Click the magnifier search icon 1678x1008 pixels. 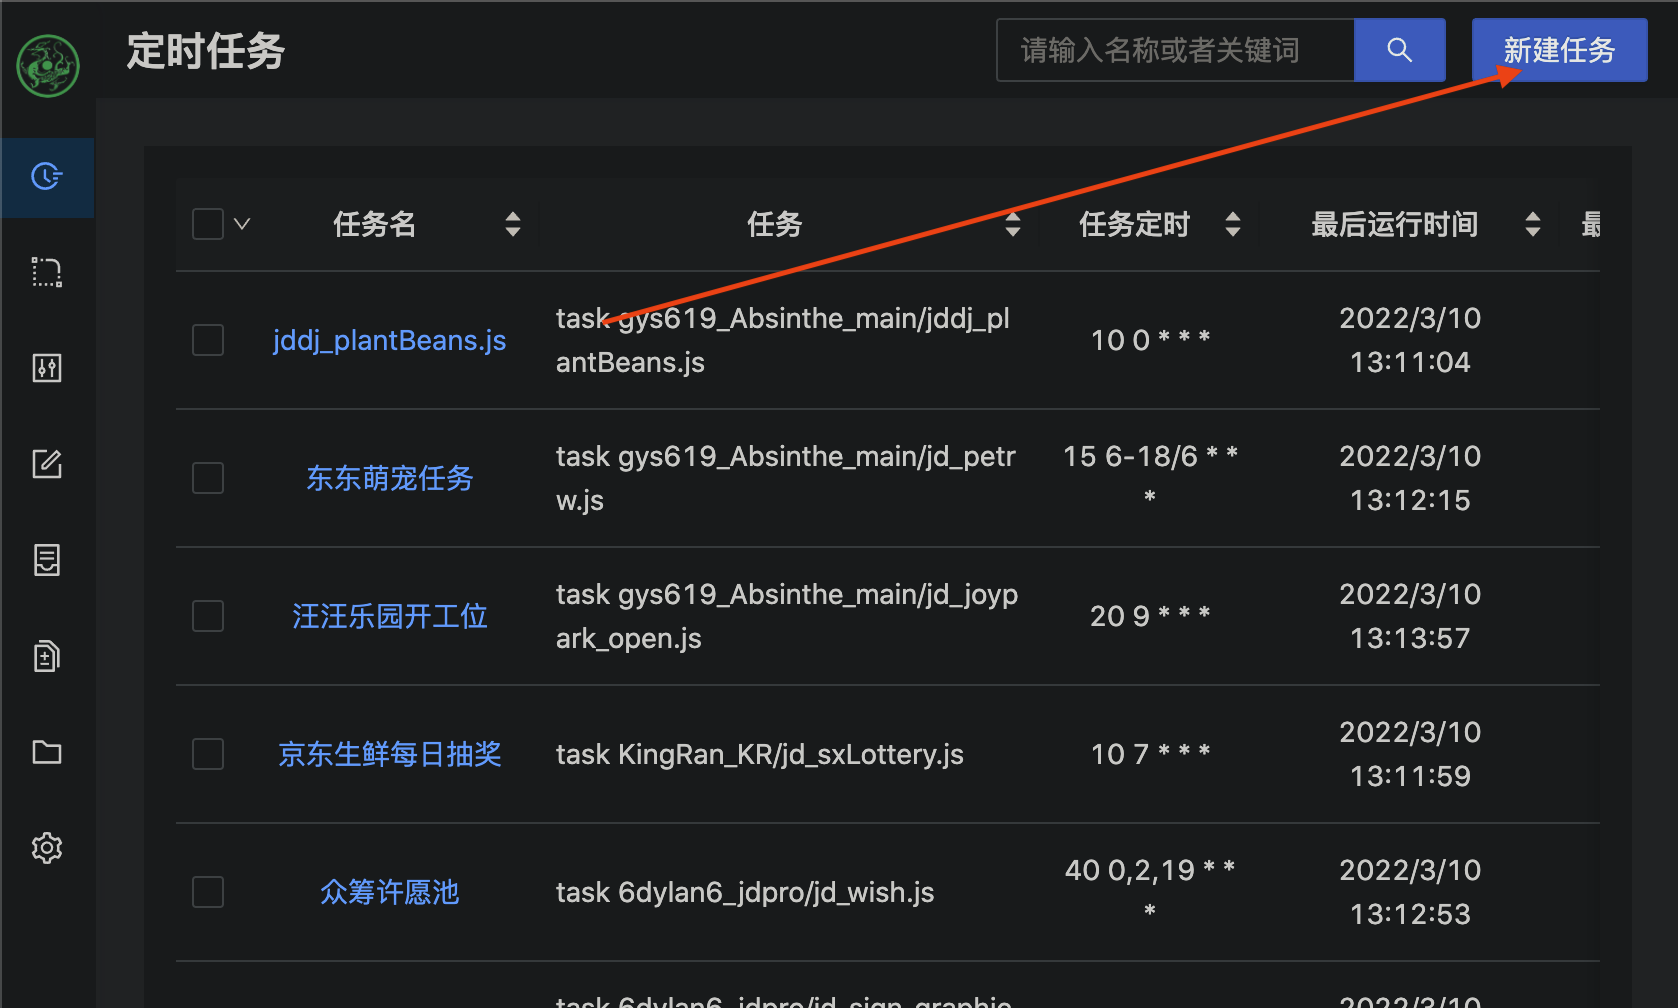click(x=1399, y=49)
